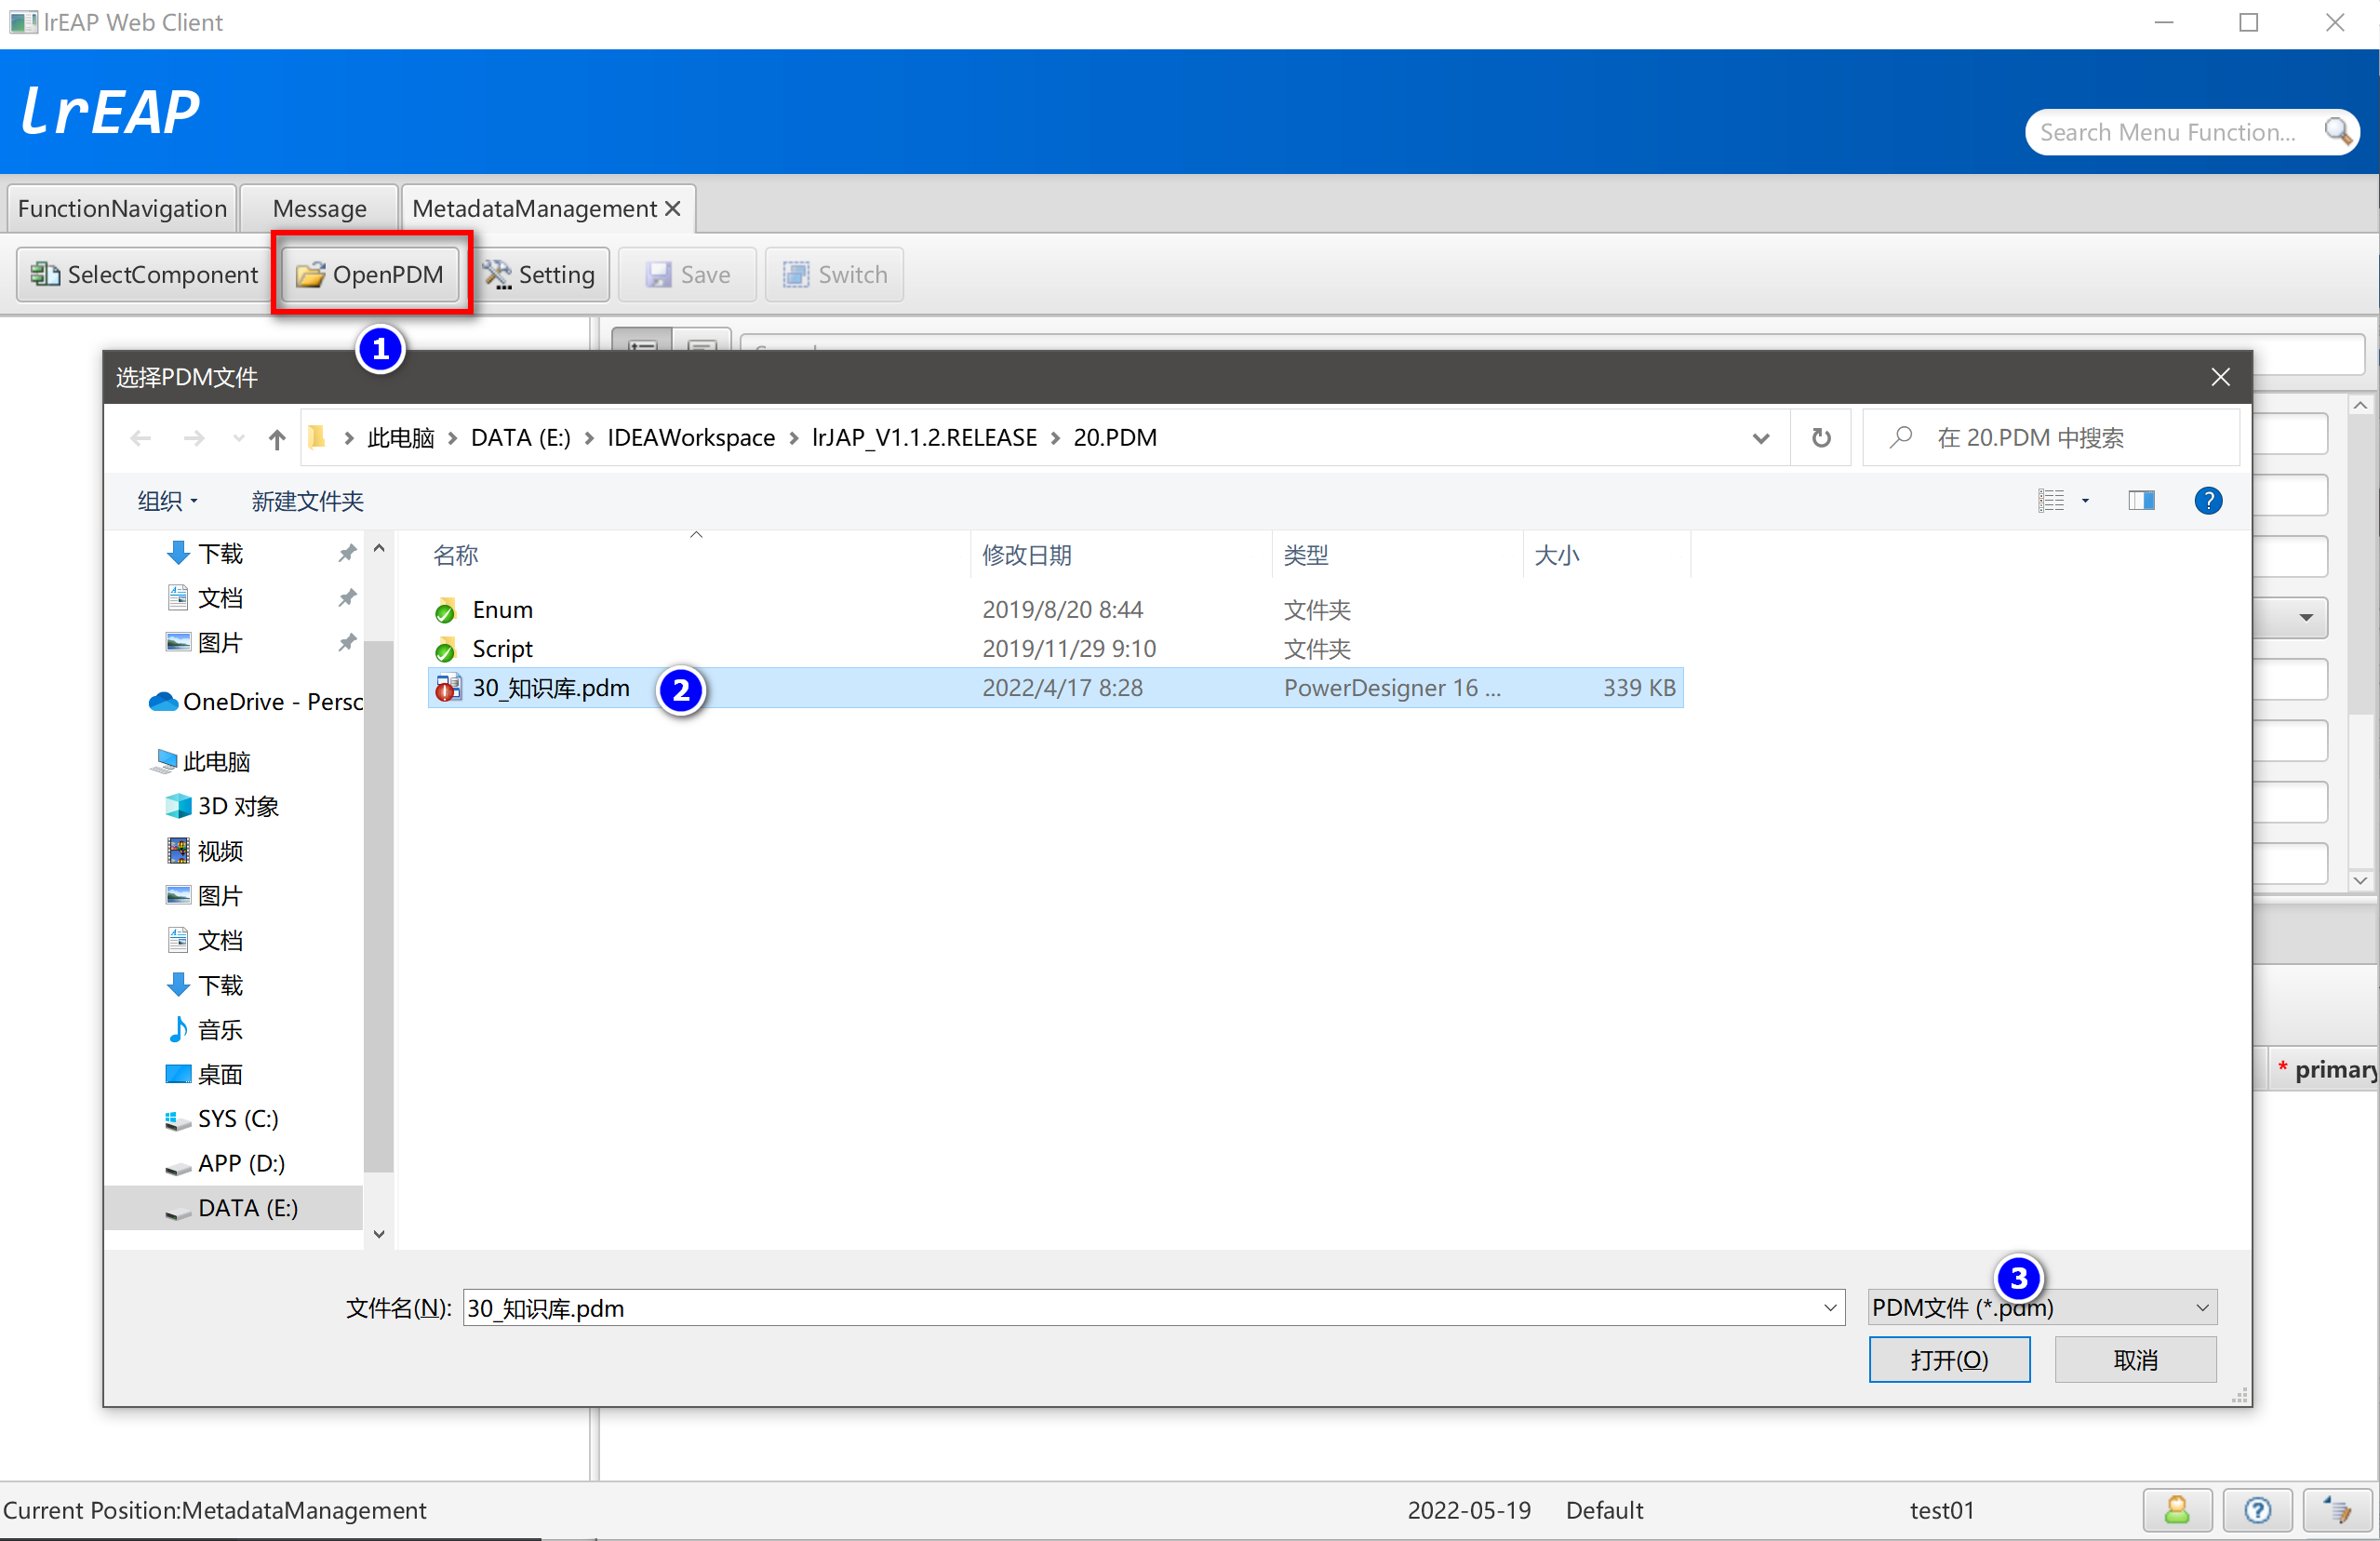This screenshot has width=2380, height=1541.
Task: Expand the address bar history dropdown
Action: pyautogui.click(x=1761, y=438)
